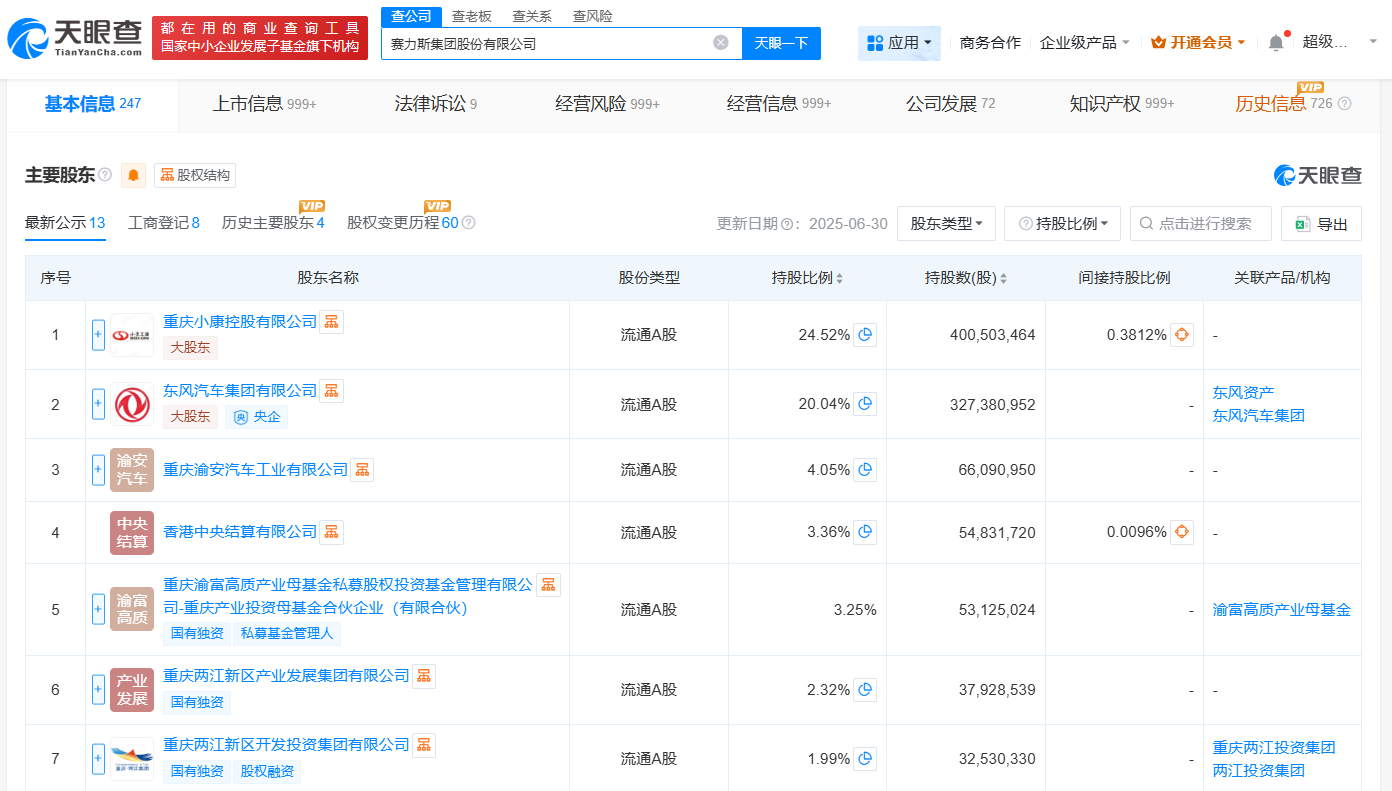Click equity structure mini icon after 重庆小康控股有限公司
This screenshot has height=791, width=1392.
[x=331, y=321]
